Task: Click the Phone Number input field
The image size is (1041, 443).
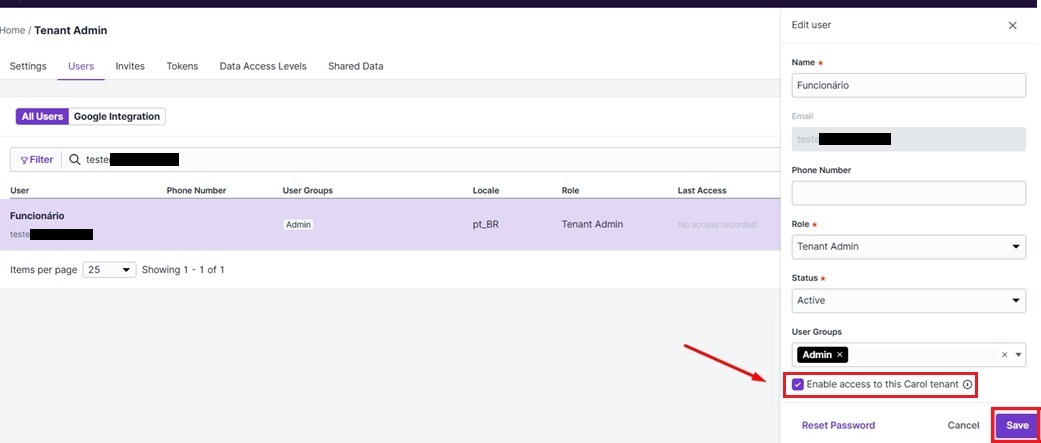Action: tap(909, 193)
